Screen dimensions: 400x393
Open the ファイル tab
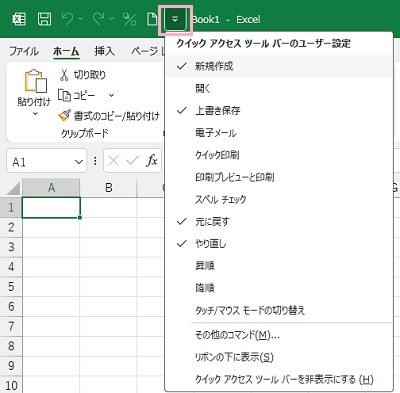tap(24, 51)
